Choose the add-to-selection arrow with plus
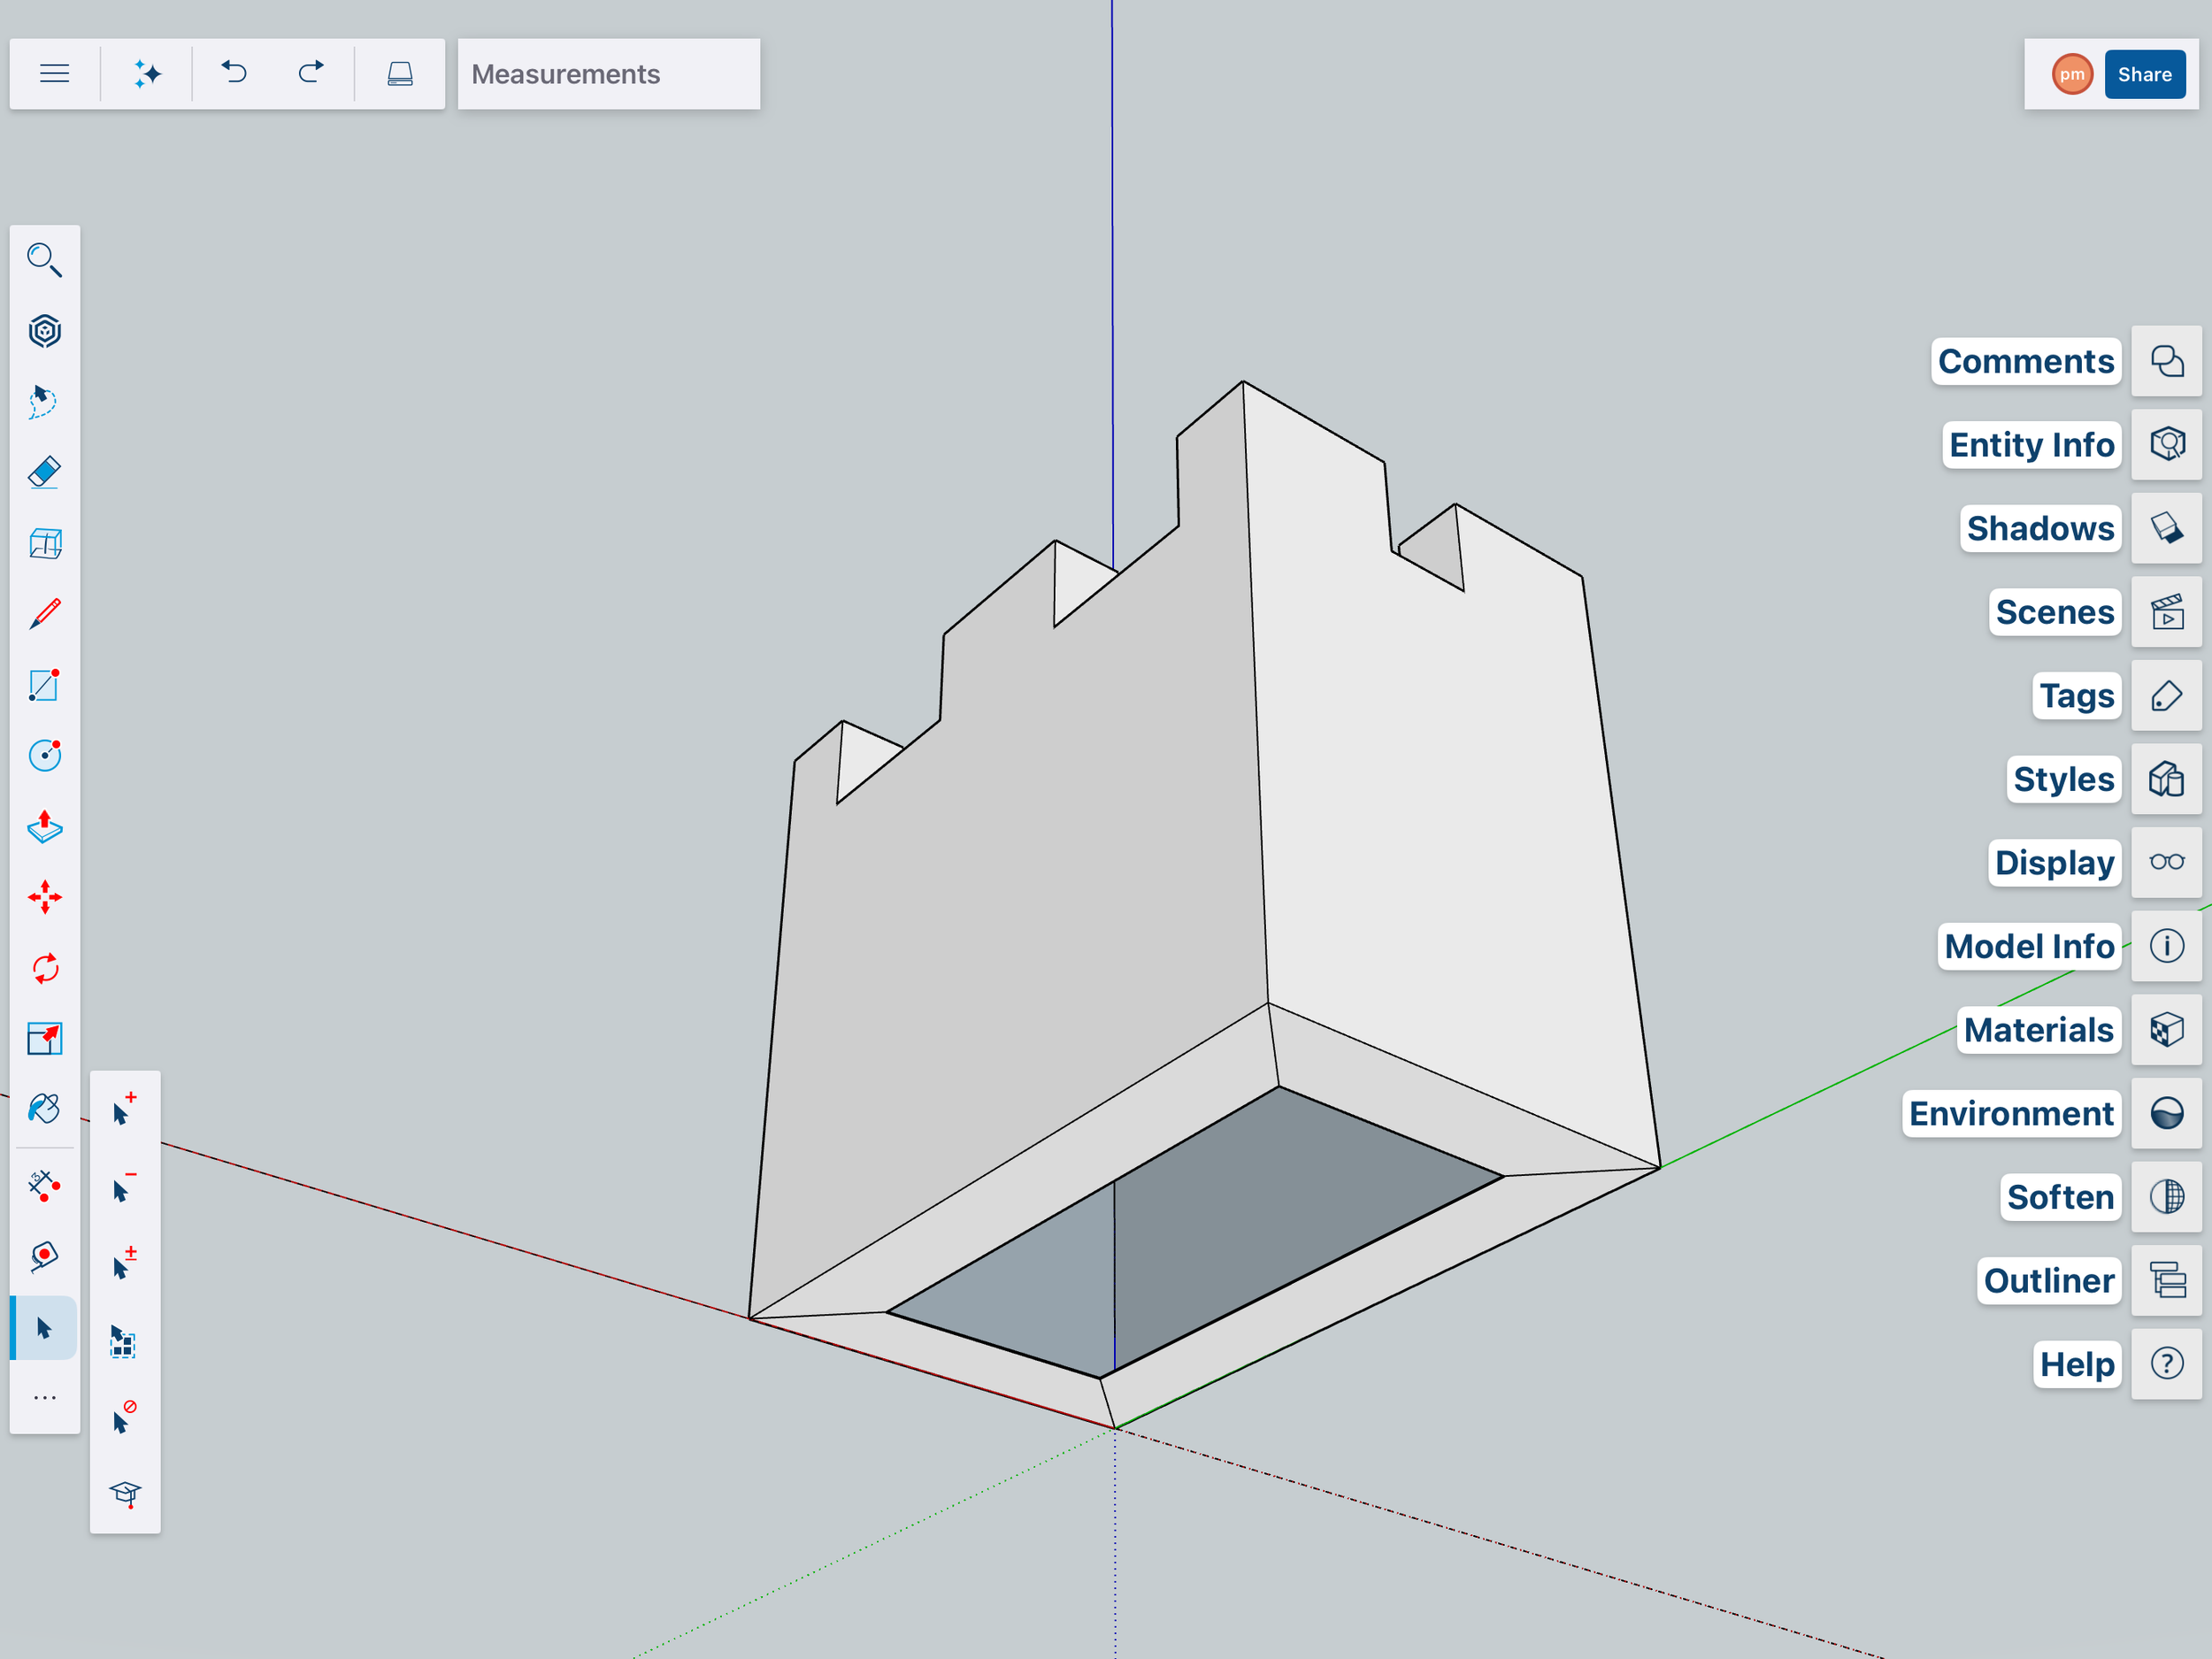2212x1659 pixels. [125, 1109]
